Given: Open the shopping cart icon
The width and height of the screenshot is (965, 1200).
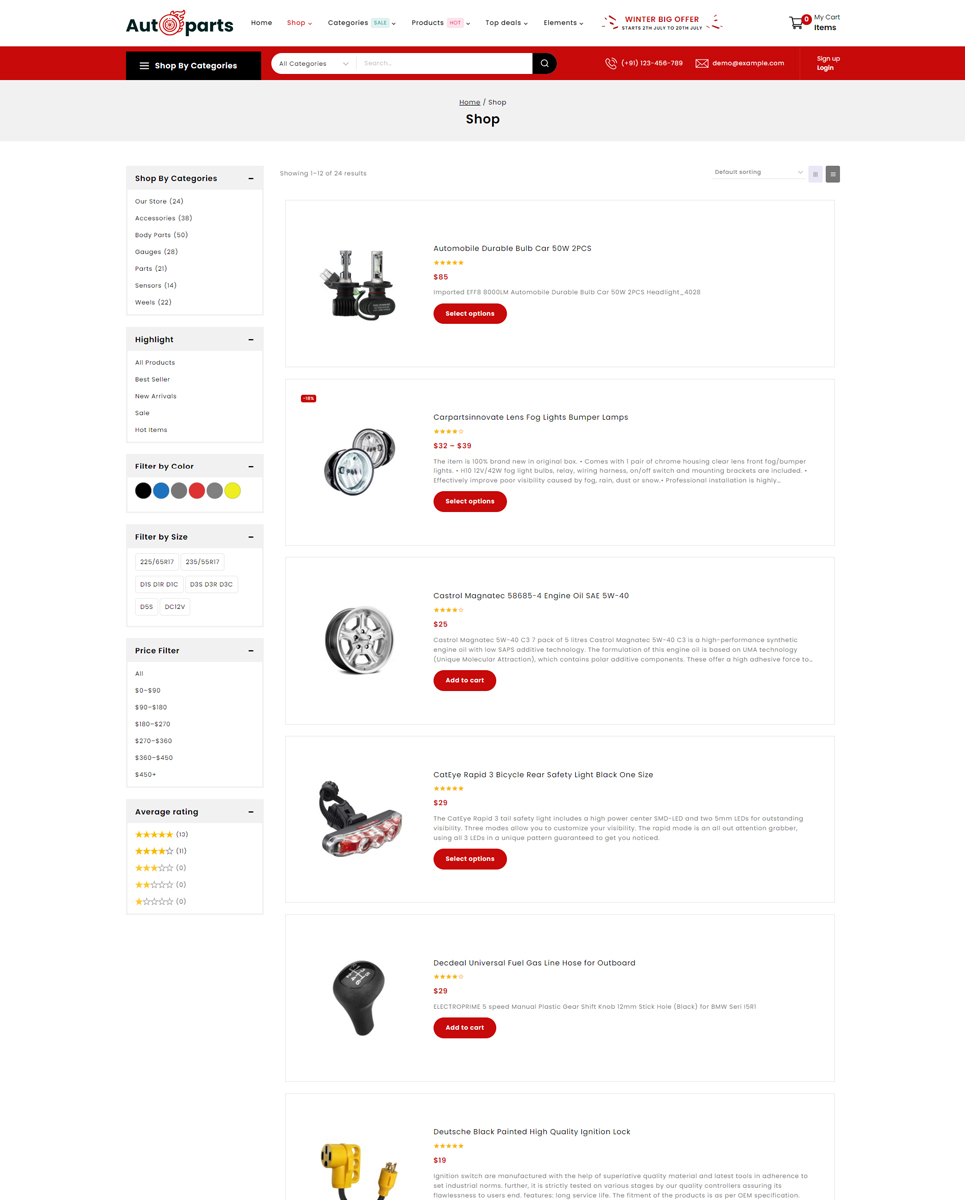Looking at the screenshot, I should tap(797, 22).
